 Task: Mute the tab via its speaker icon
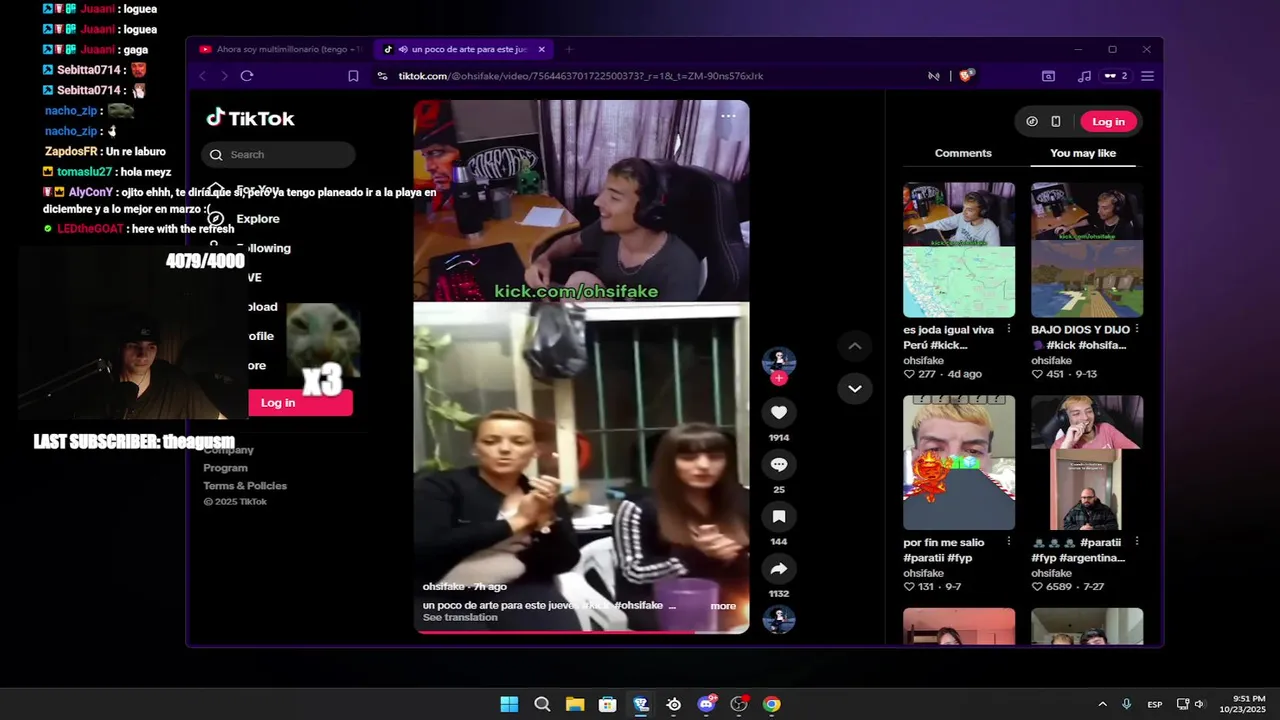coord(402,49)
